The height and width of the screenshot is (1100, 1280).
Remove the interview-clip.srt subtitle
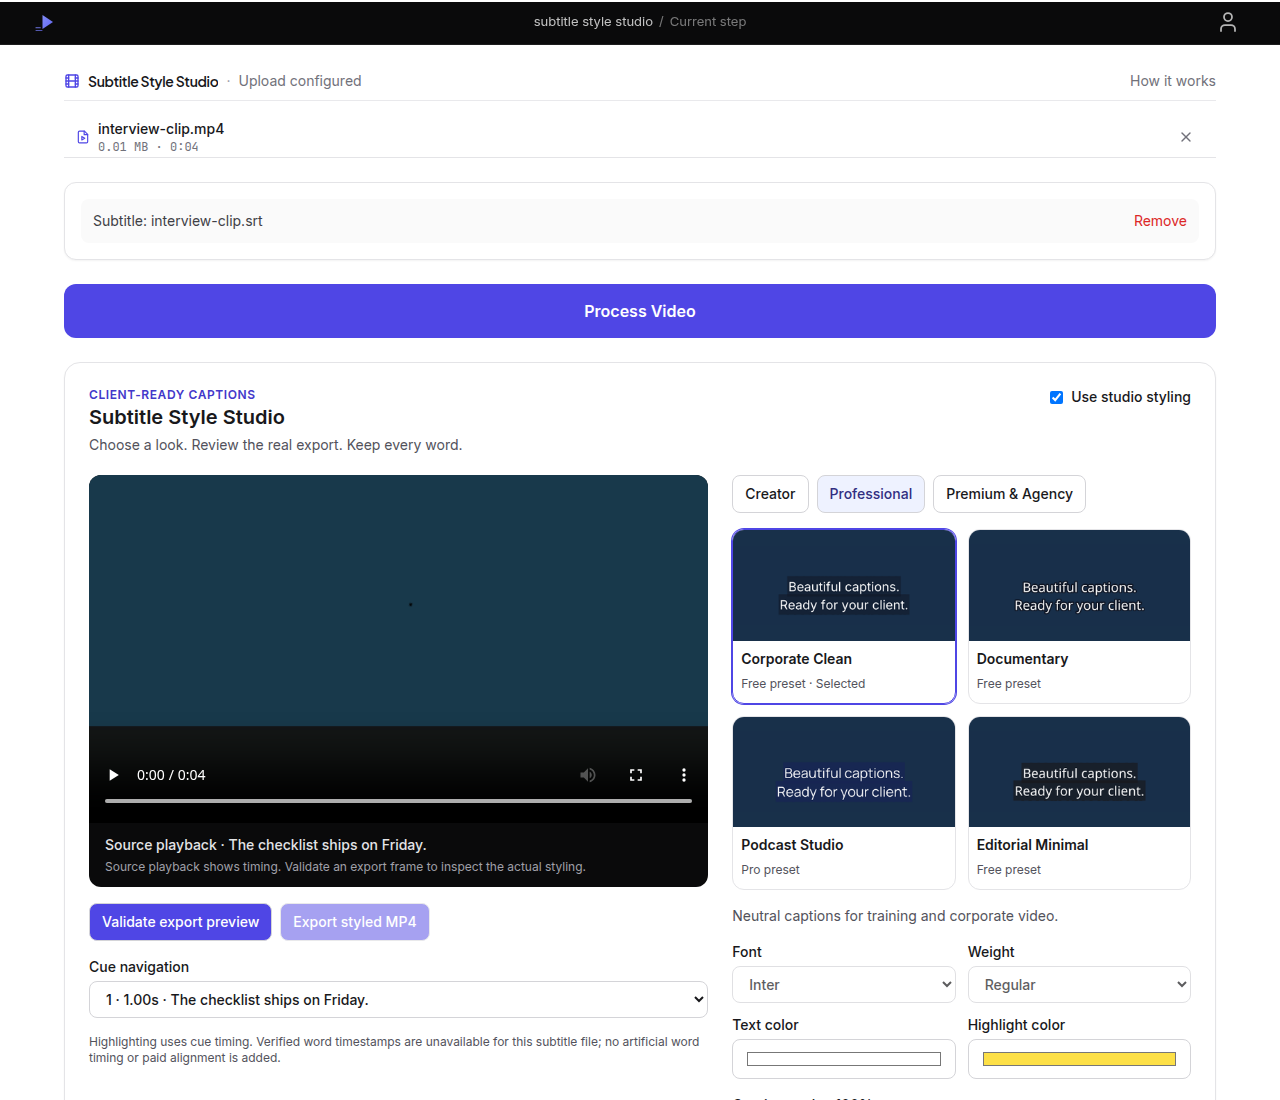point(1160,221)
